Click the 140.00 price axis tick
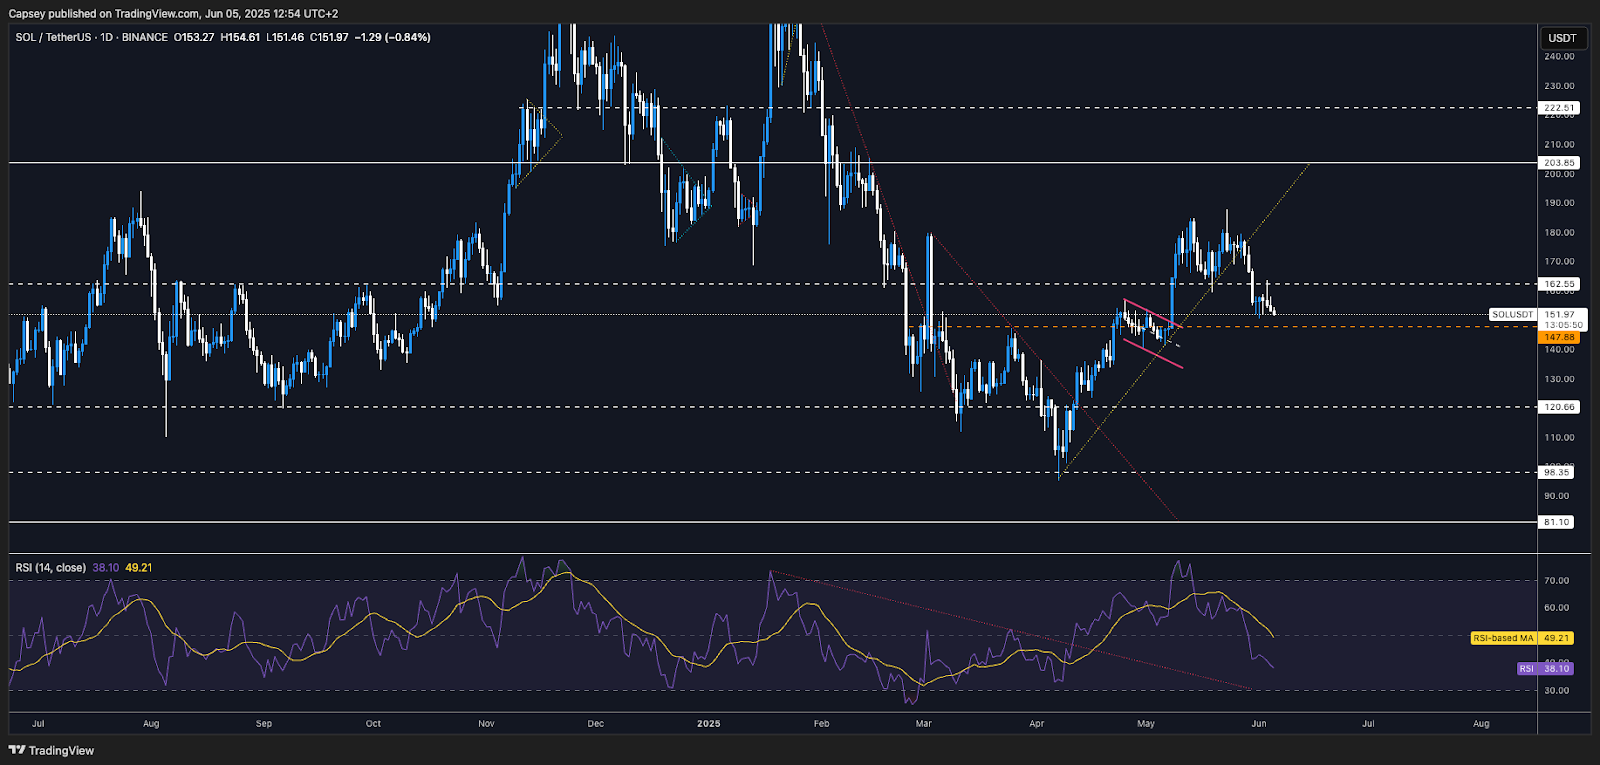 (x=1559, y=350)
